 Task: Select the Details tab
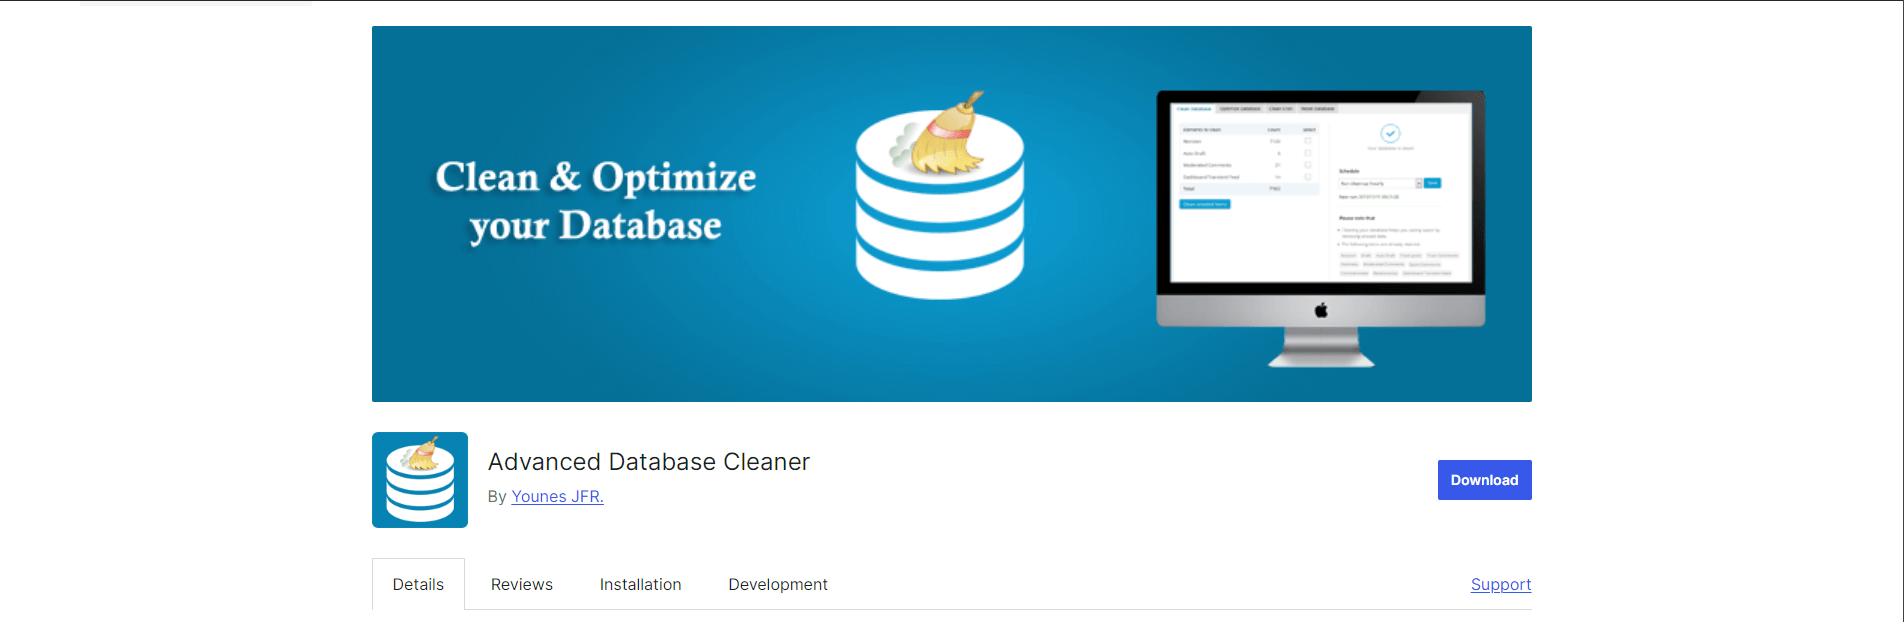click(418, 584)
